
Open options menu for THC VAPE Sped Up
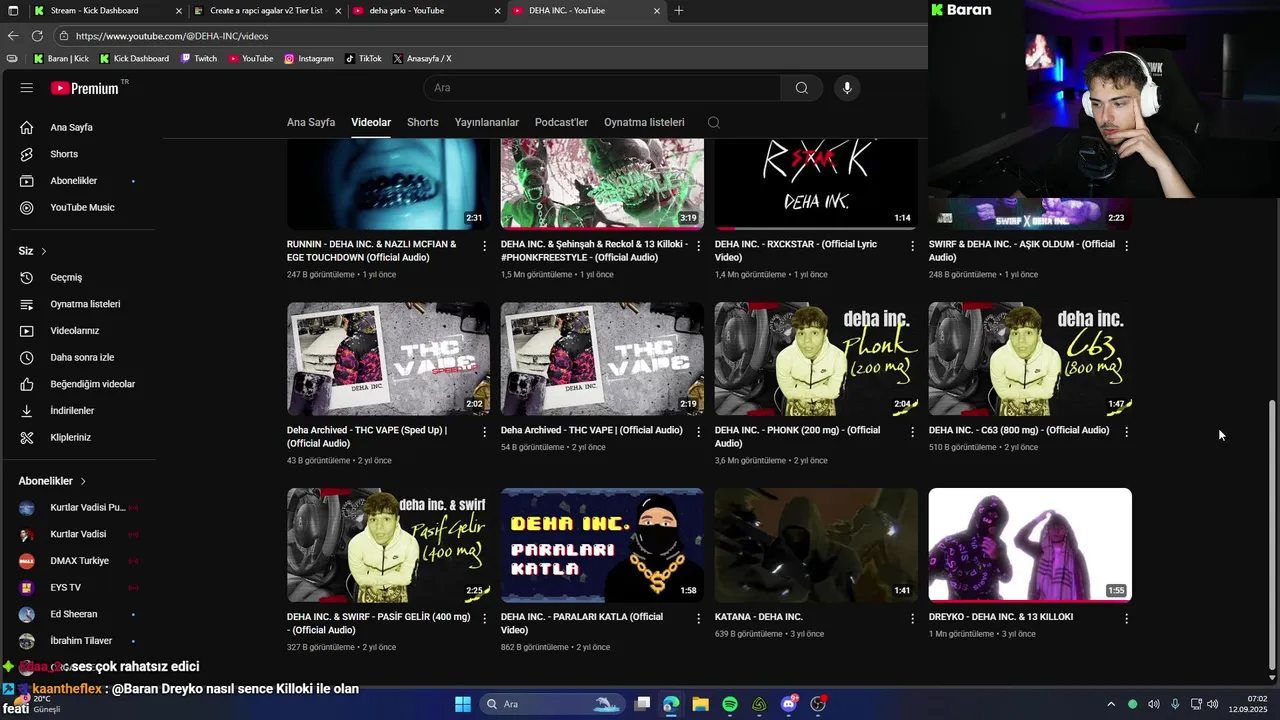[x=485, y=432]
